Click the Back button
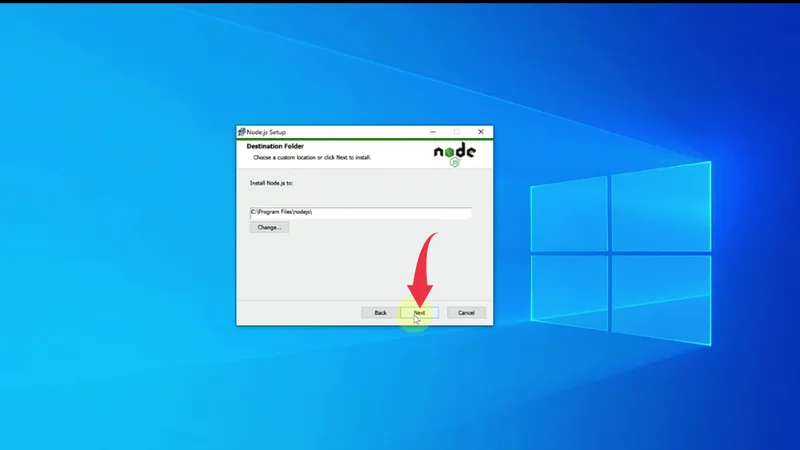Screen dimensions: 800x450 pyautogui.click(x=380, y=313)
